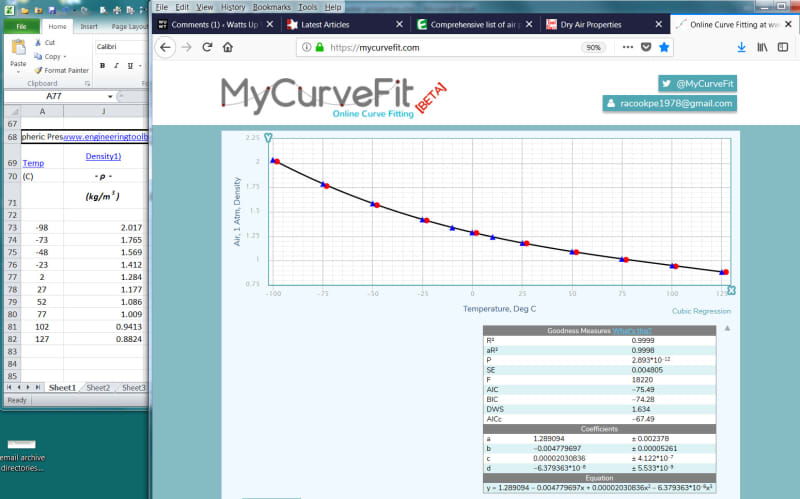Go back with Firefox back arrow
Screen dimensions: 800x499
pyautogui.click(x=165, y=47)
